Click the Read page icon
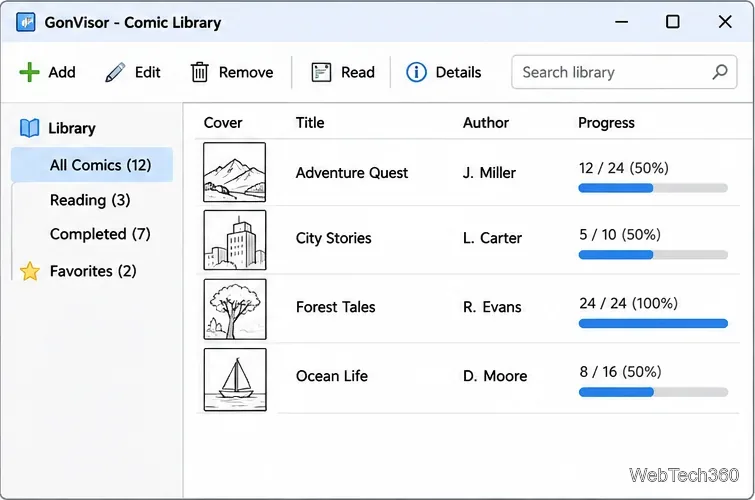 tap(321, 72)
